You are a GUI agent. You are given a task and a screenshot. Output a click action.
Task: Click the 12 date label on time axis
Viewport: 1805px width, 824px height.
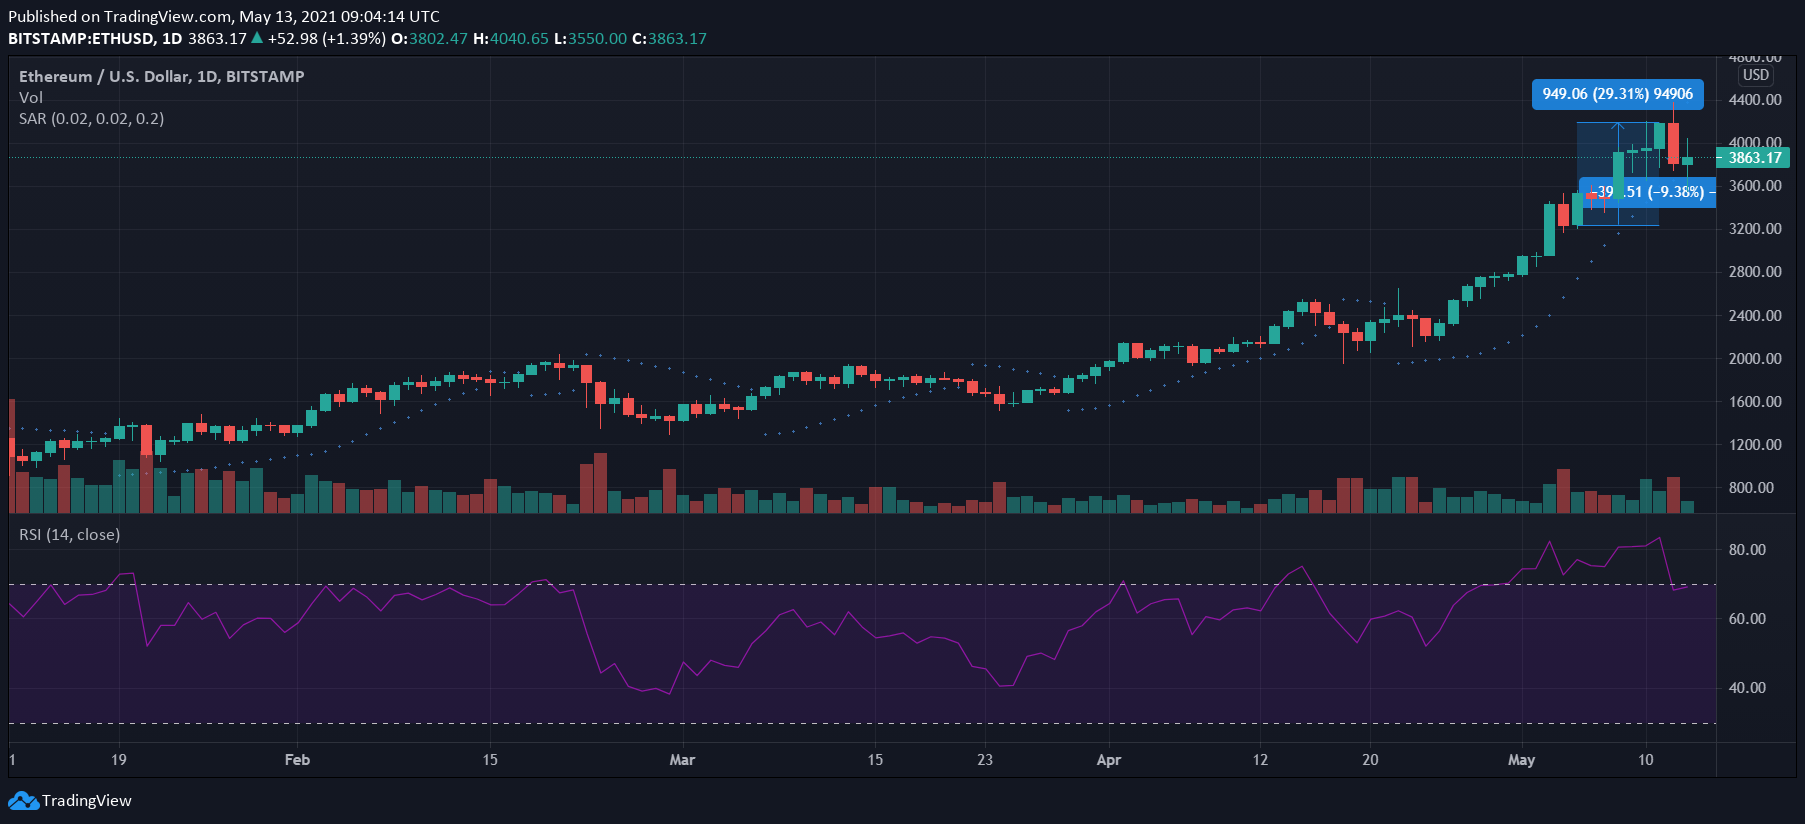pos(1260,760)
